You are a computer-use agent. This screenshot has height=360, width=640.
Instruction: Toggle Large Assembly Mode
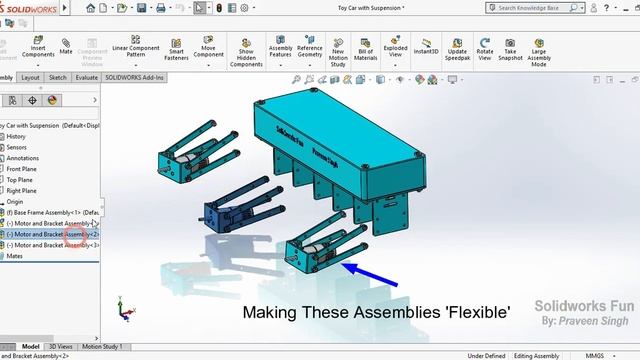539,53
